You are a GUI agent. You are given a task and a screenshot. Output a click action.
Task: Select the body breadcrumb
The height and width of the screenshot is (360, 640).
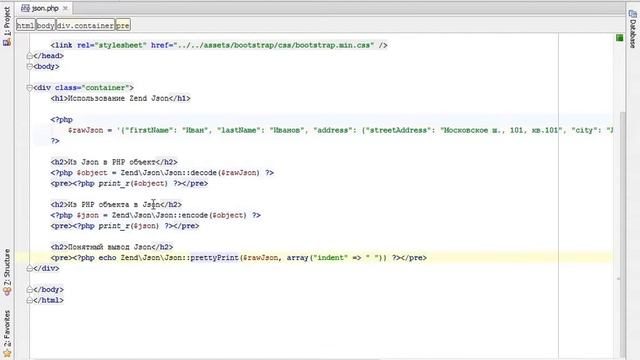(45, 25)
